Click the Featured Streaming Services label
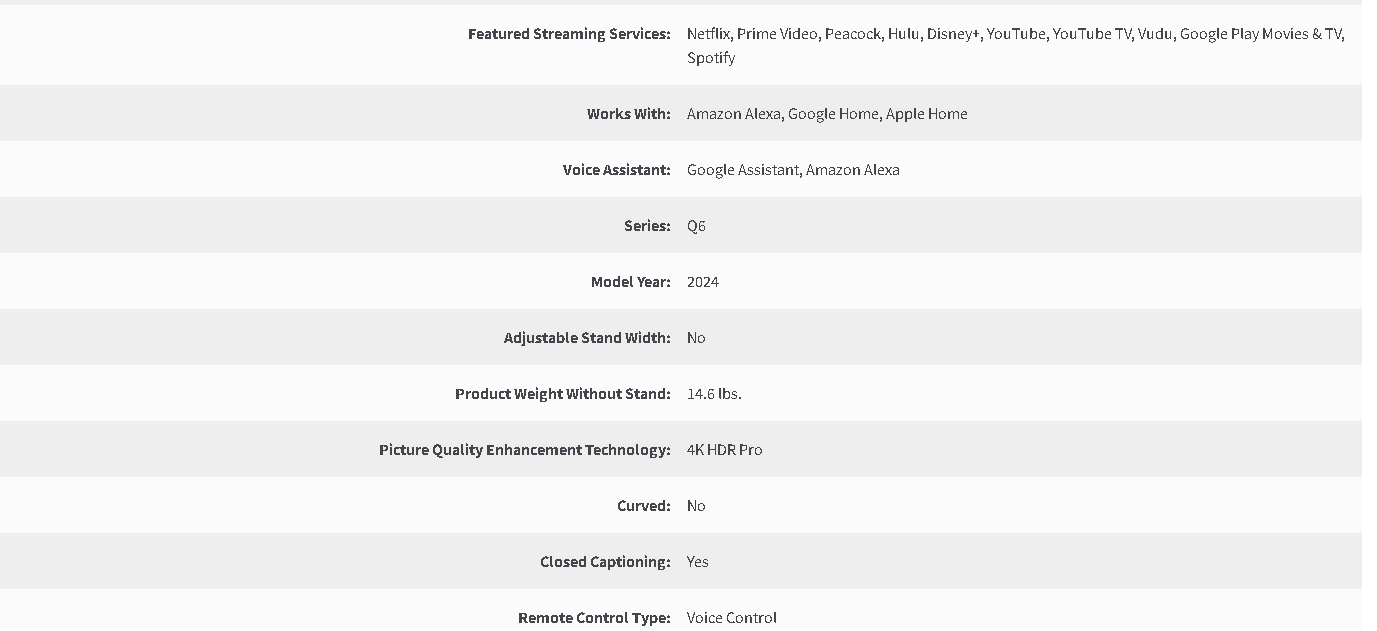Image resolution: width=1377 pixels, height=631 pixels. coord(569,34)
